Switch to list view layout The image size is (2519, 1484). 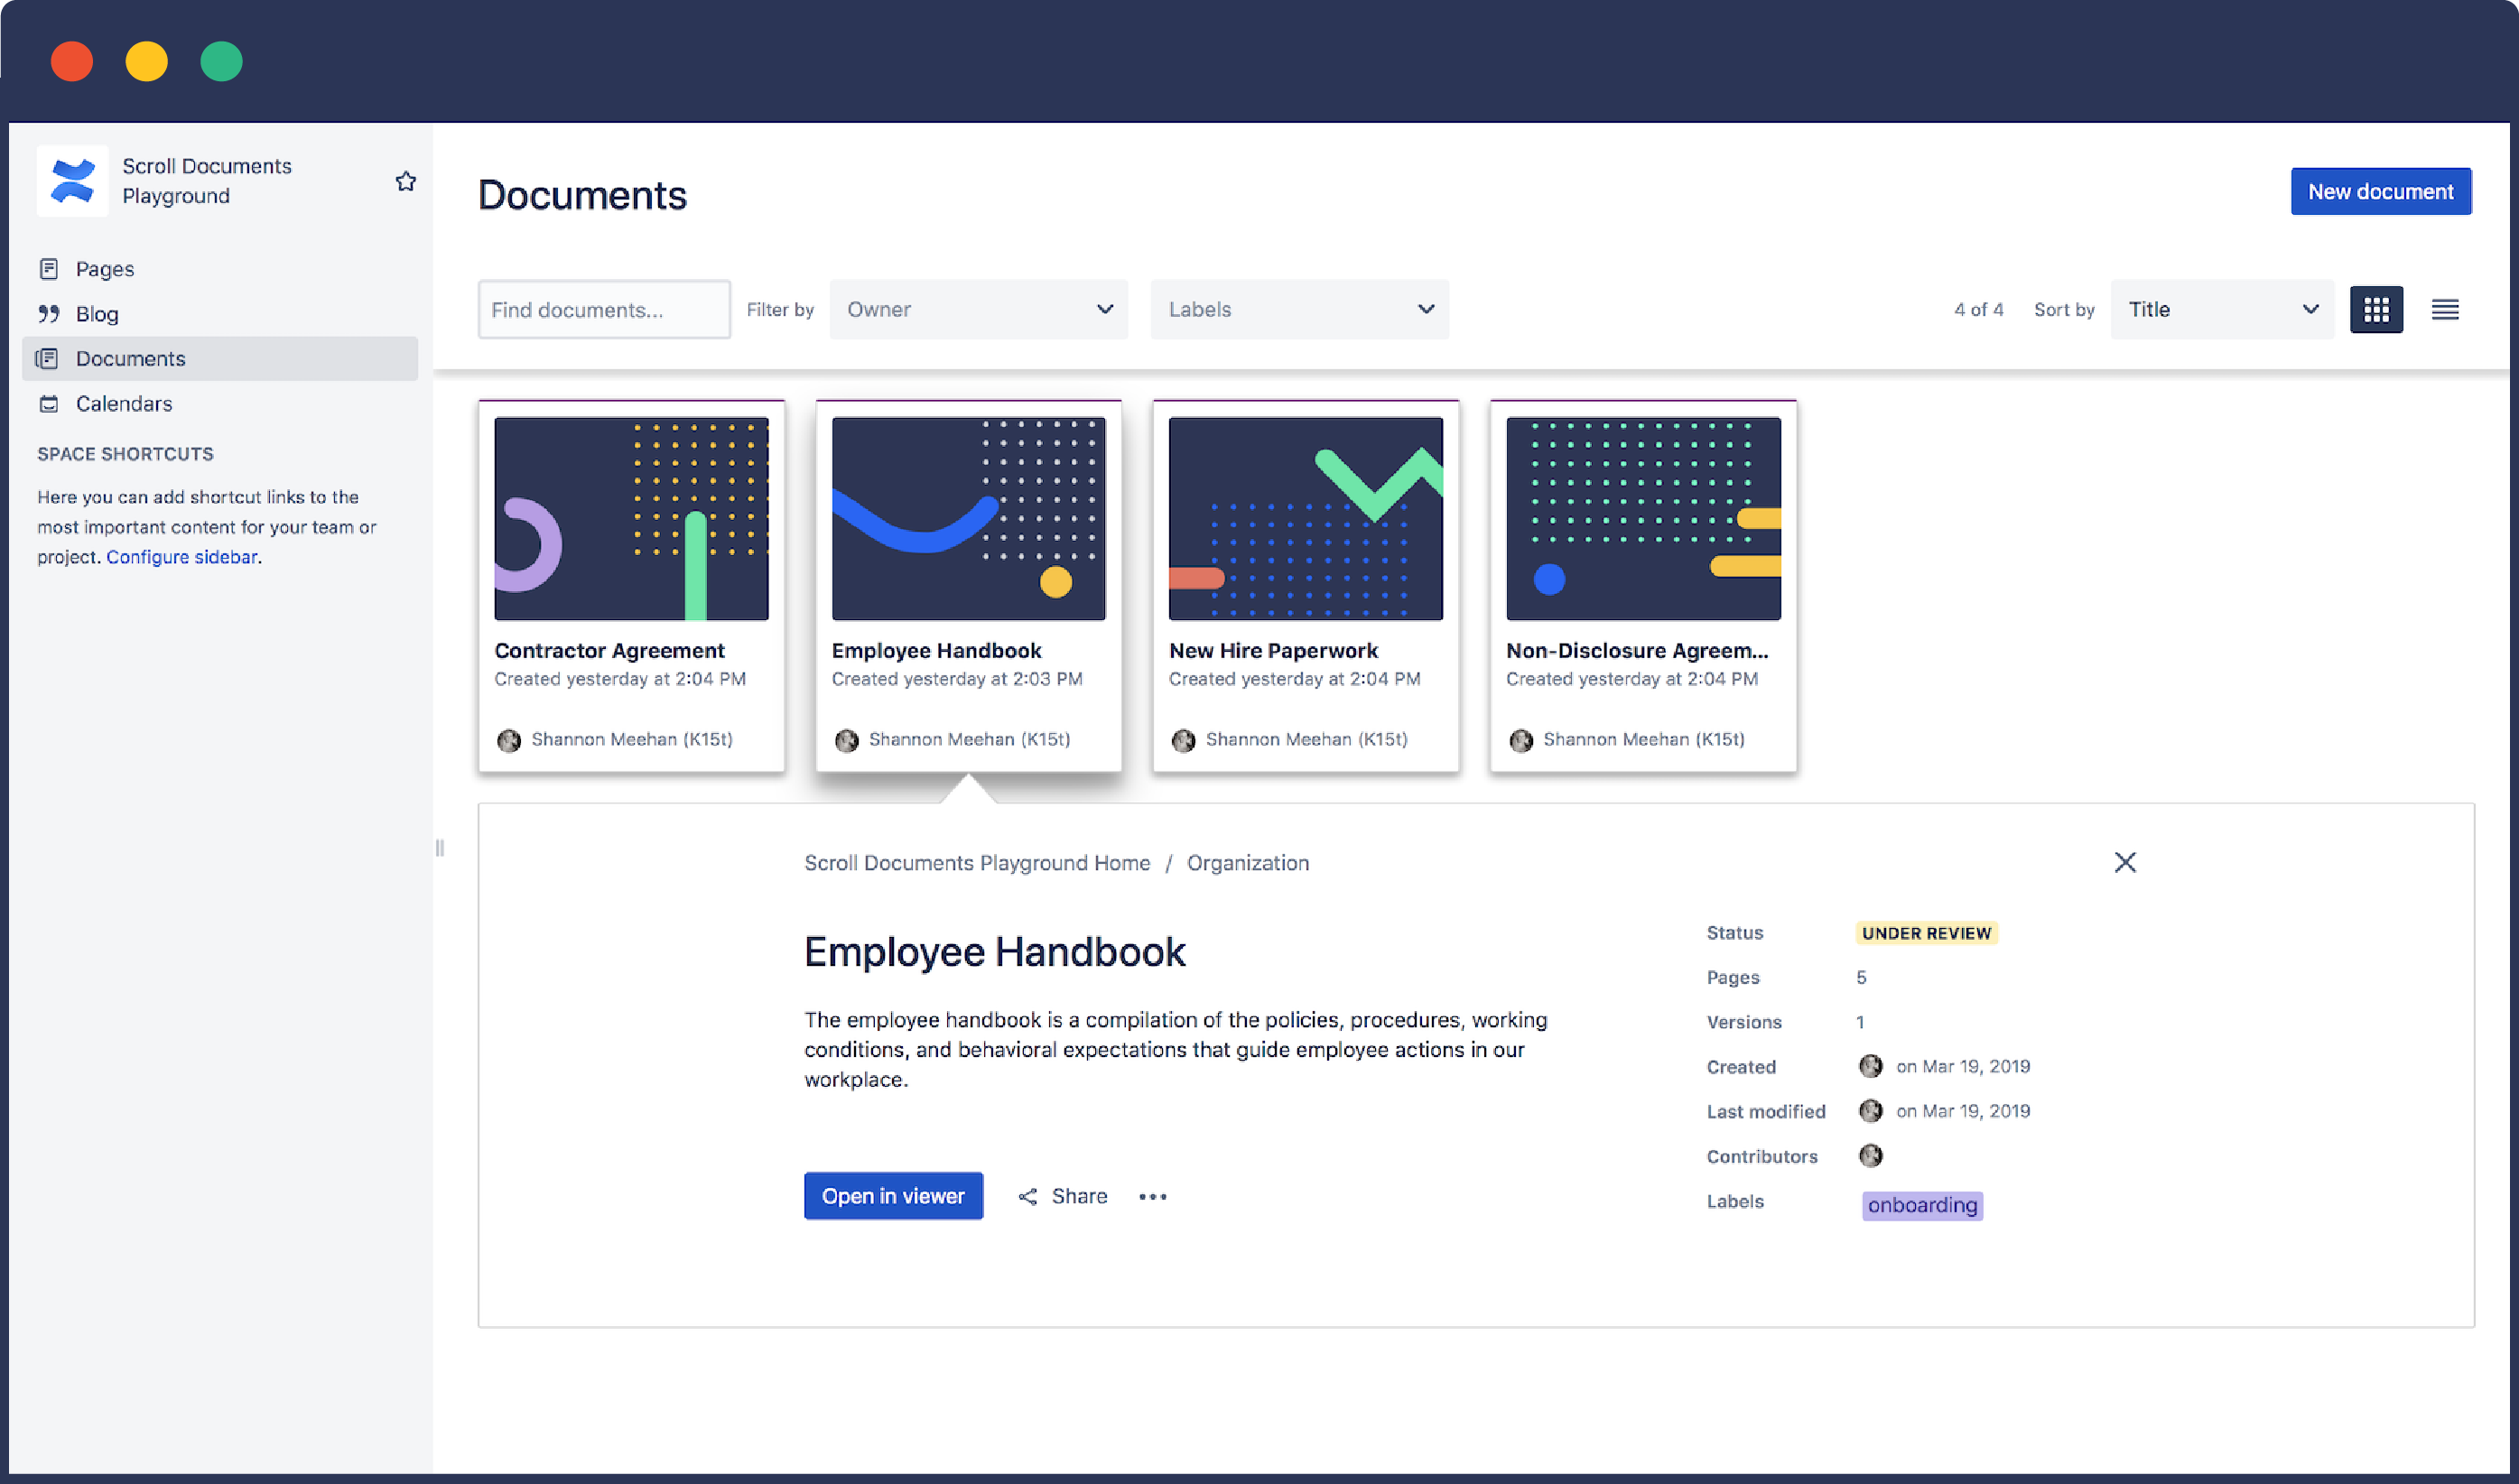(2445, 310)
